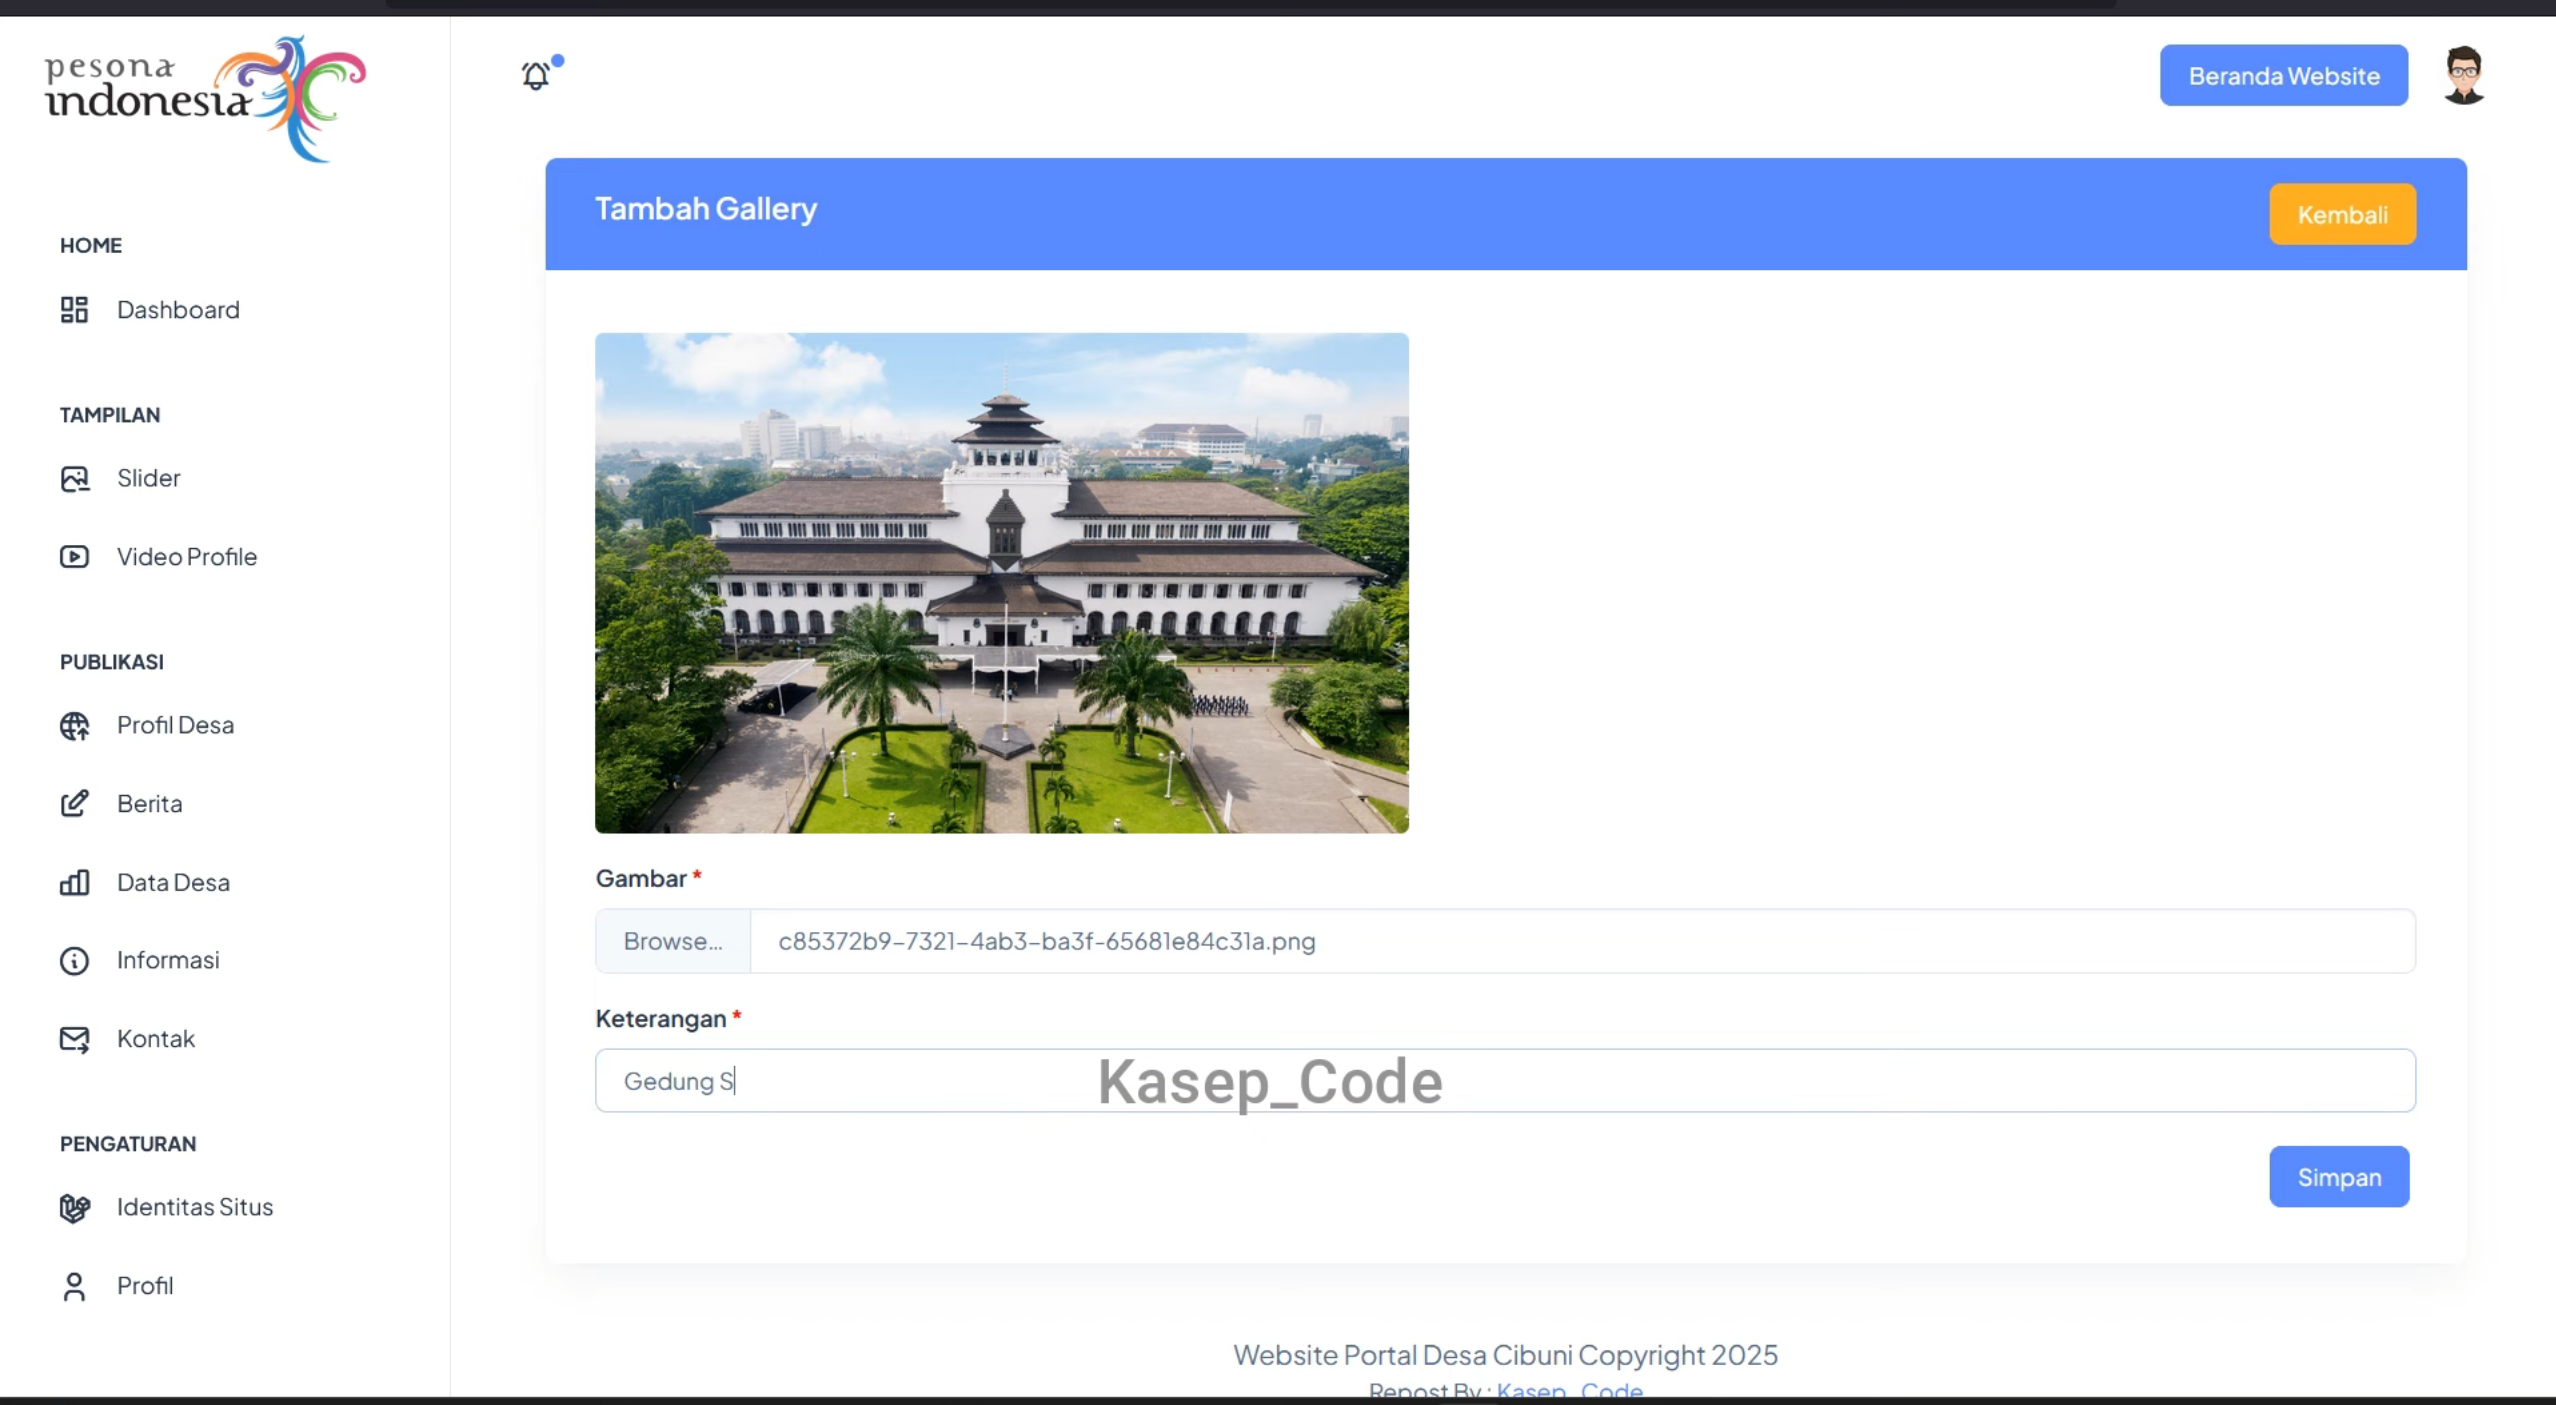This screenshot has width=2556, height=1405.
Task: Click the orange Kembali button
Action: point(2342,215)
